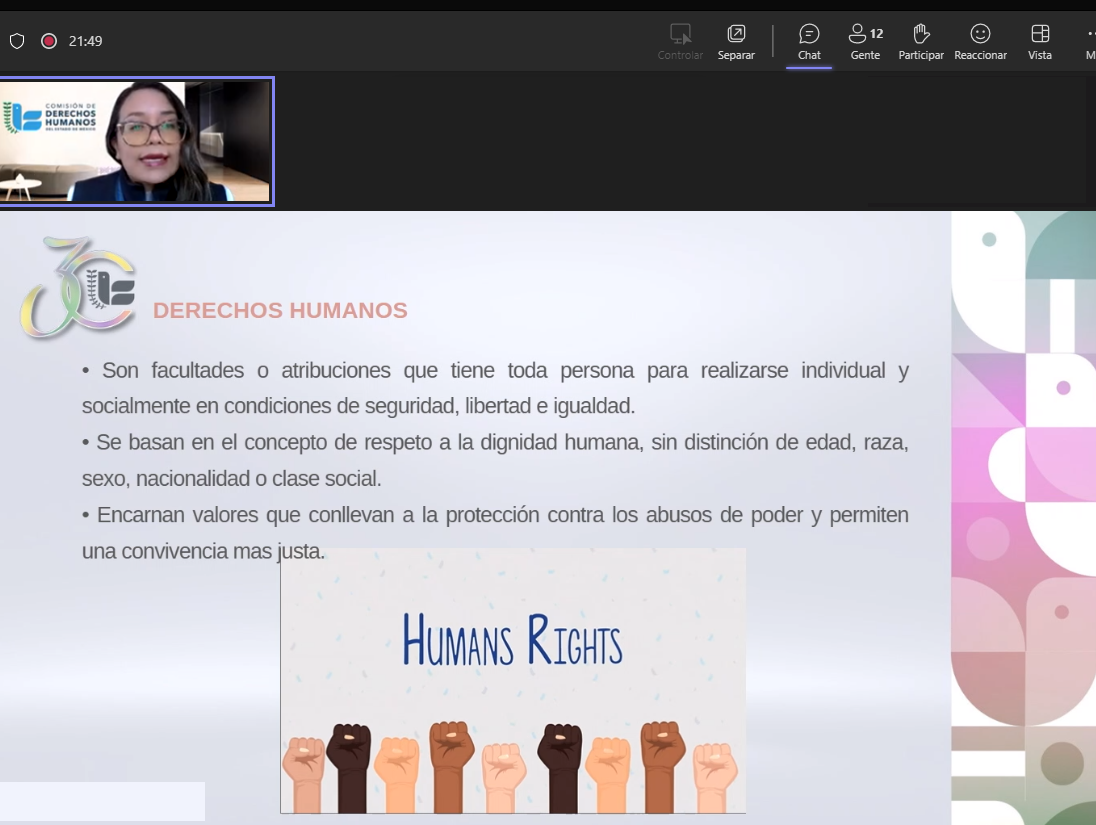Raise hand with Participar button
Viewport: 1096px width, 825px height.
[921, 42]
